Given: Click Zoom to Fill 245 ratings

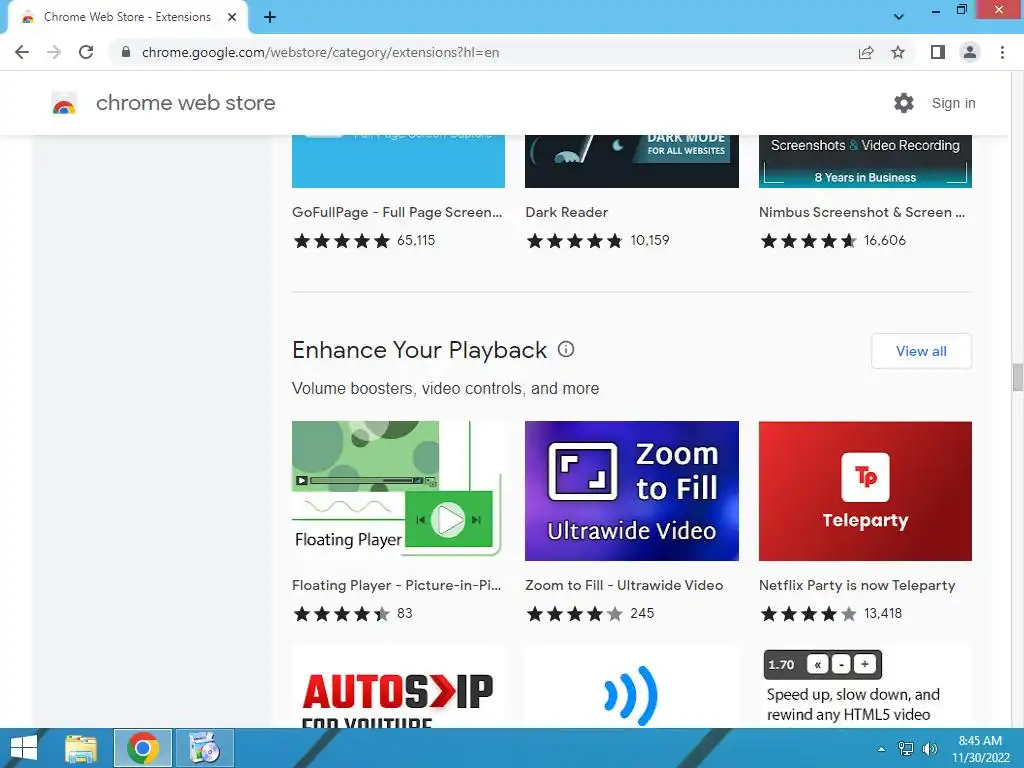Looking at the screenshot, I should click(x=642, y=613).
